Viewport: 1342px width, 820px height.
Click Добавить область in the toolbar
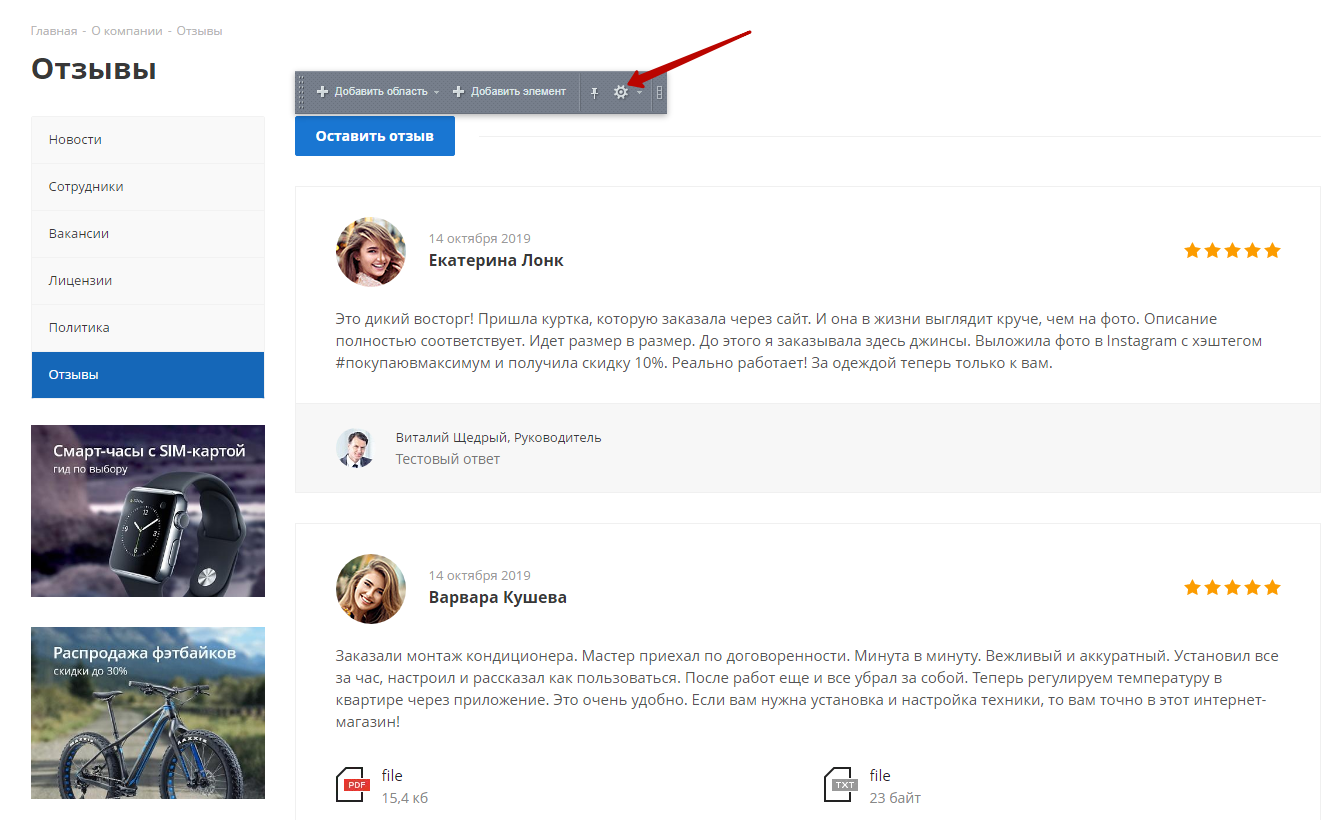coord(372,92)
